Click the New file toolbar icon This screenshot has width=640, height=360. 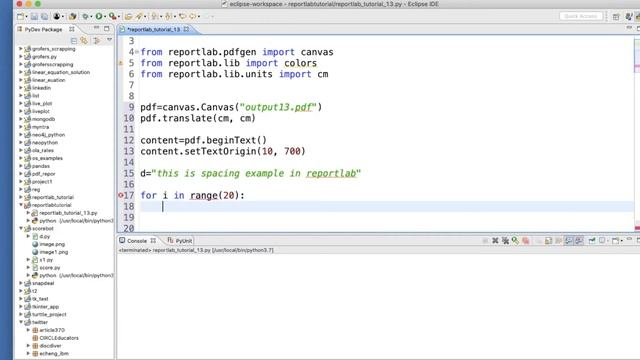20,16
